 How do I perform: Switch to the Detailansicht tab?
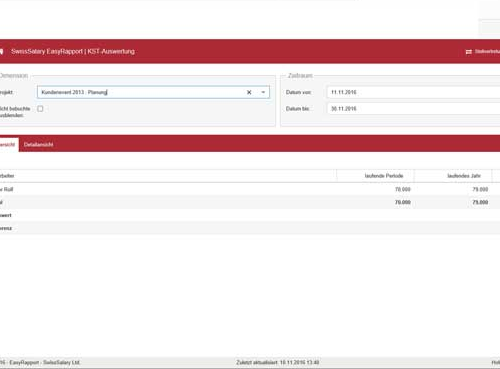coord(38,145)
